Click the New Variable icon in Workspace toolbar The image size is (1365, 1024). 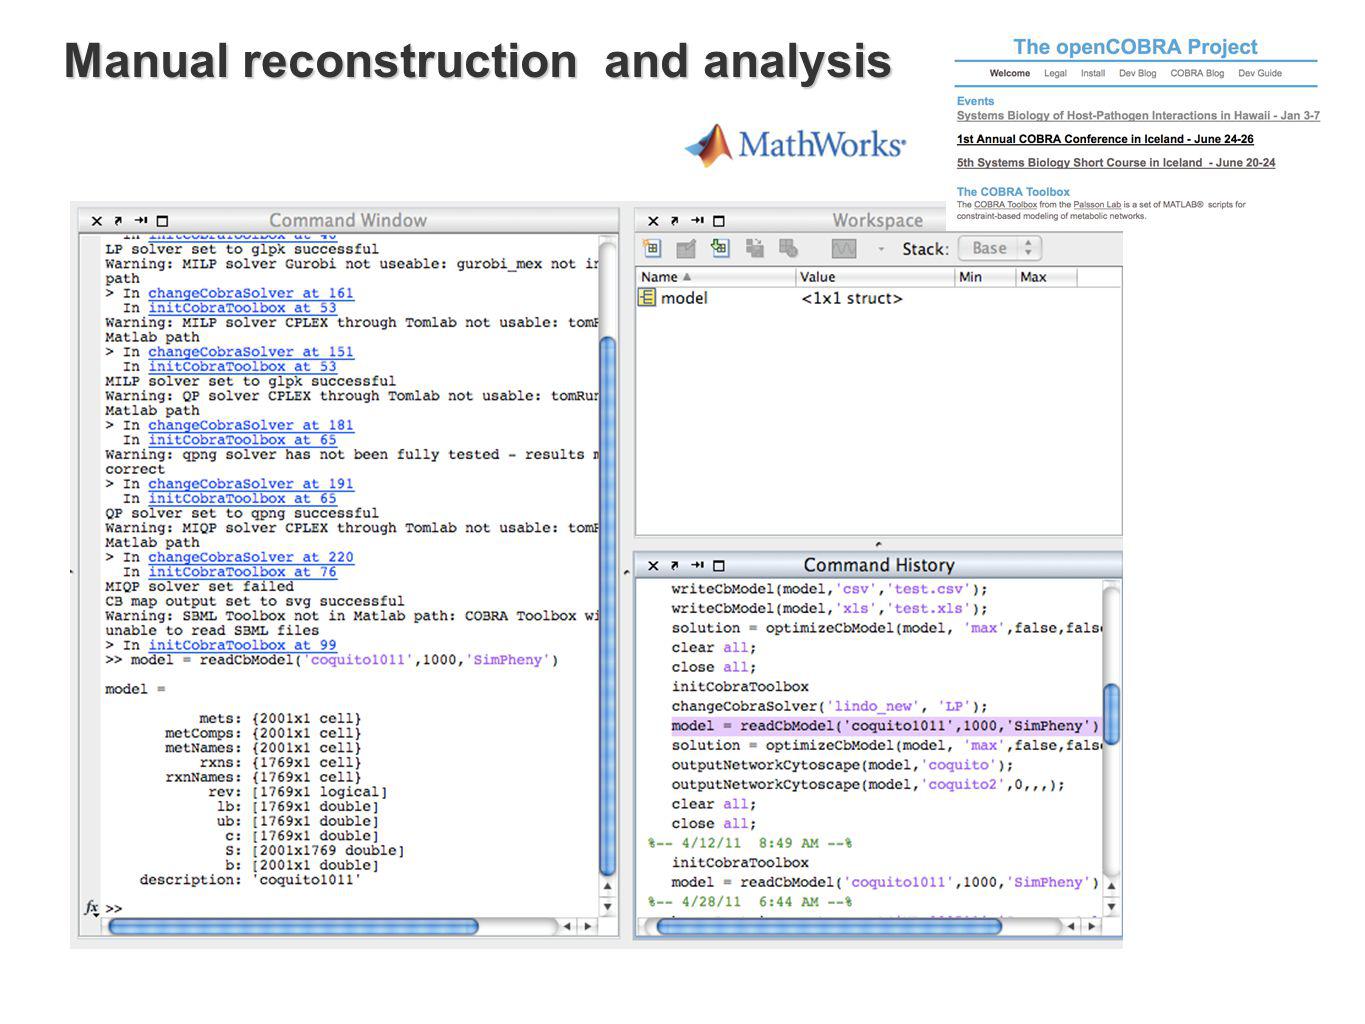click(652, 248)
